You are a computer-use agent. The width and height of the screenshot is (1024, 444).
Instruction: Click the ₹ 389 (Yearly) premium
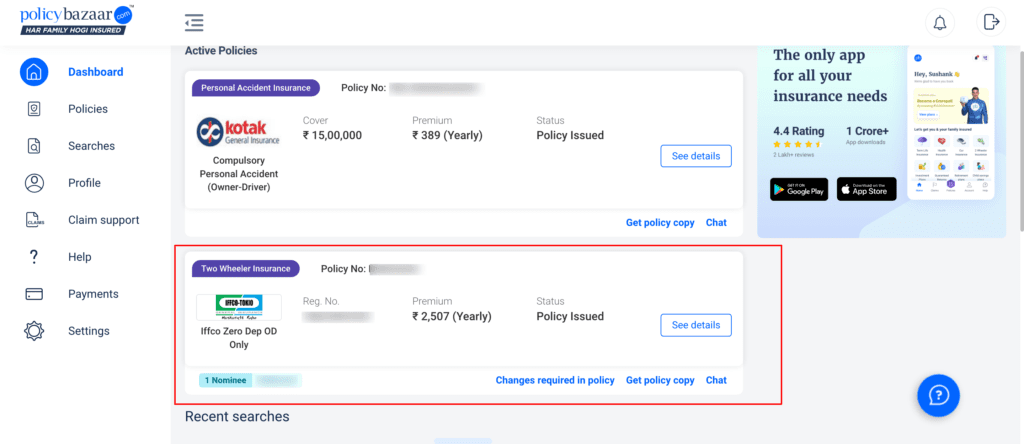tap(447, 135)
